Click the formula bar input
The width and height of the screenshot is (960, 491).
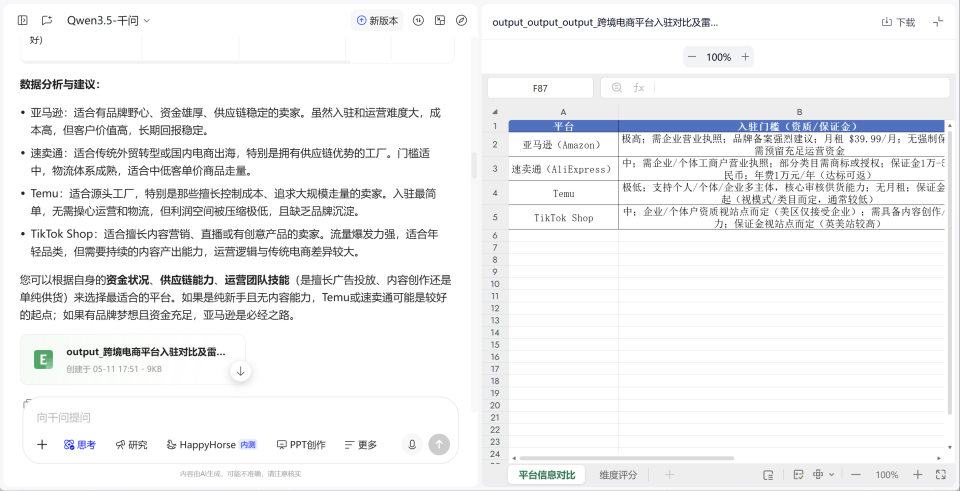801,88
